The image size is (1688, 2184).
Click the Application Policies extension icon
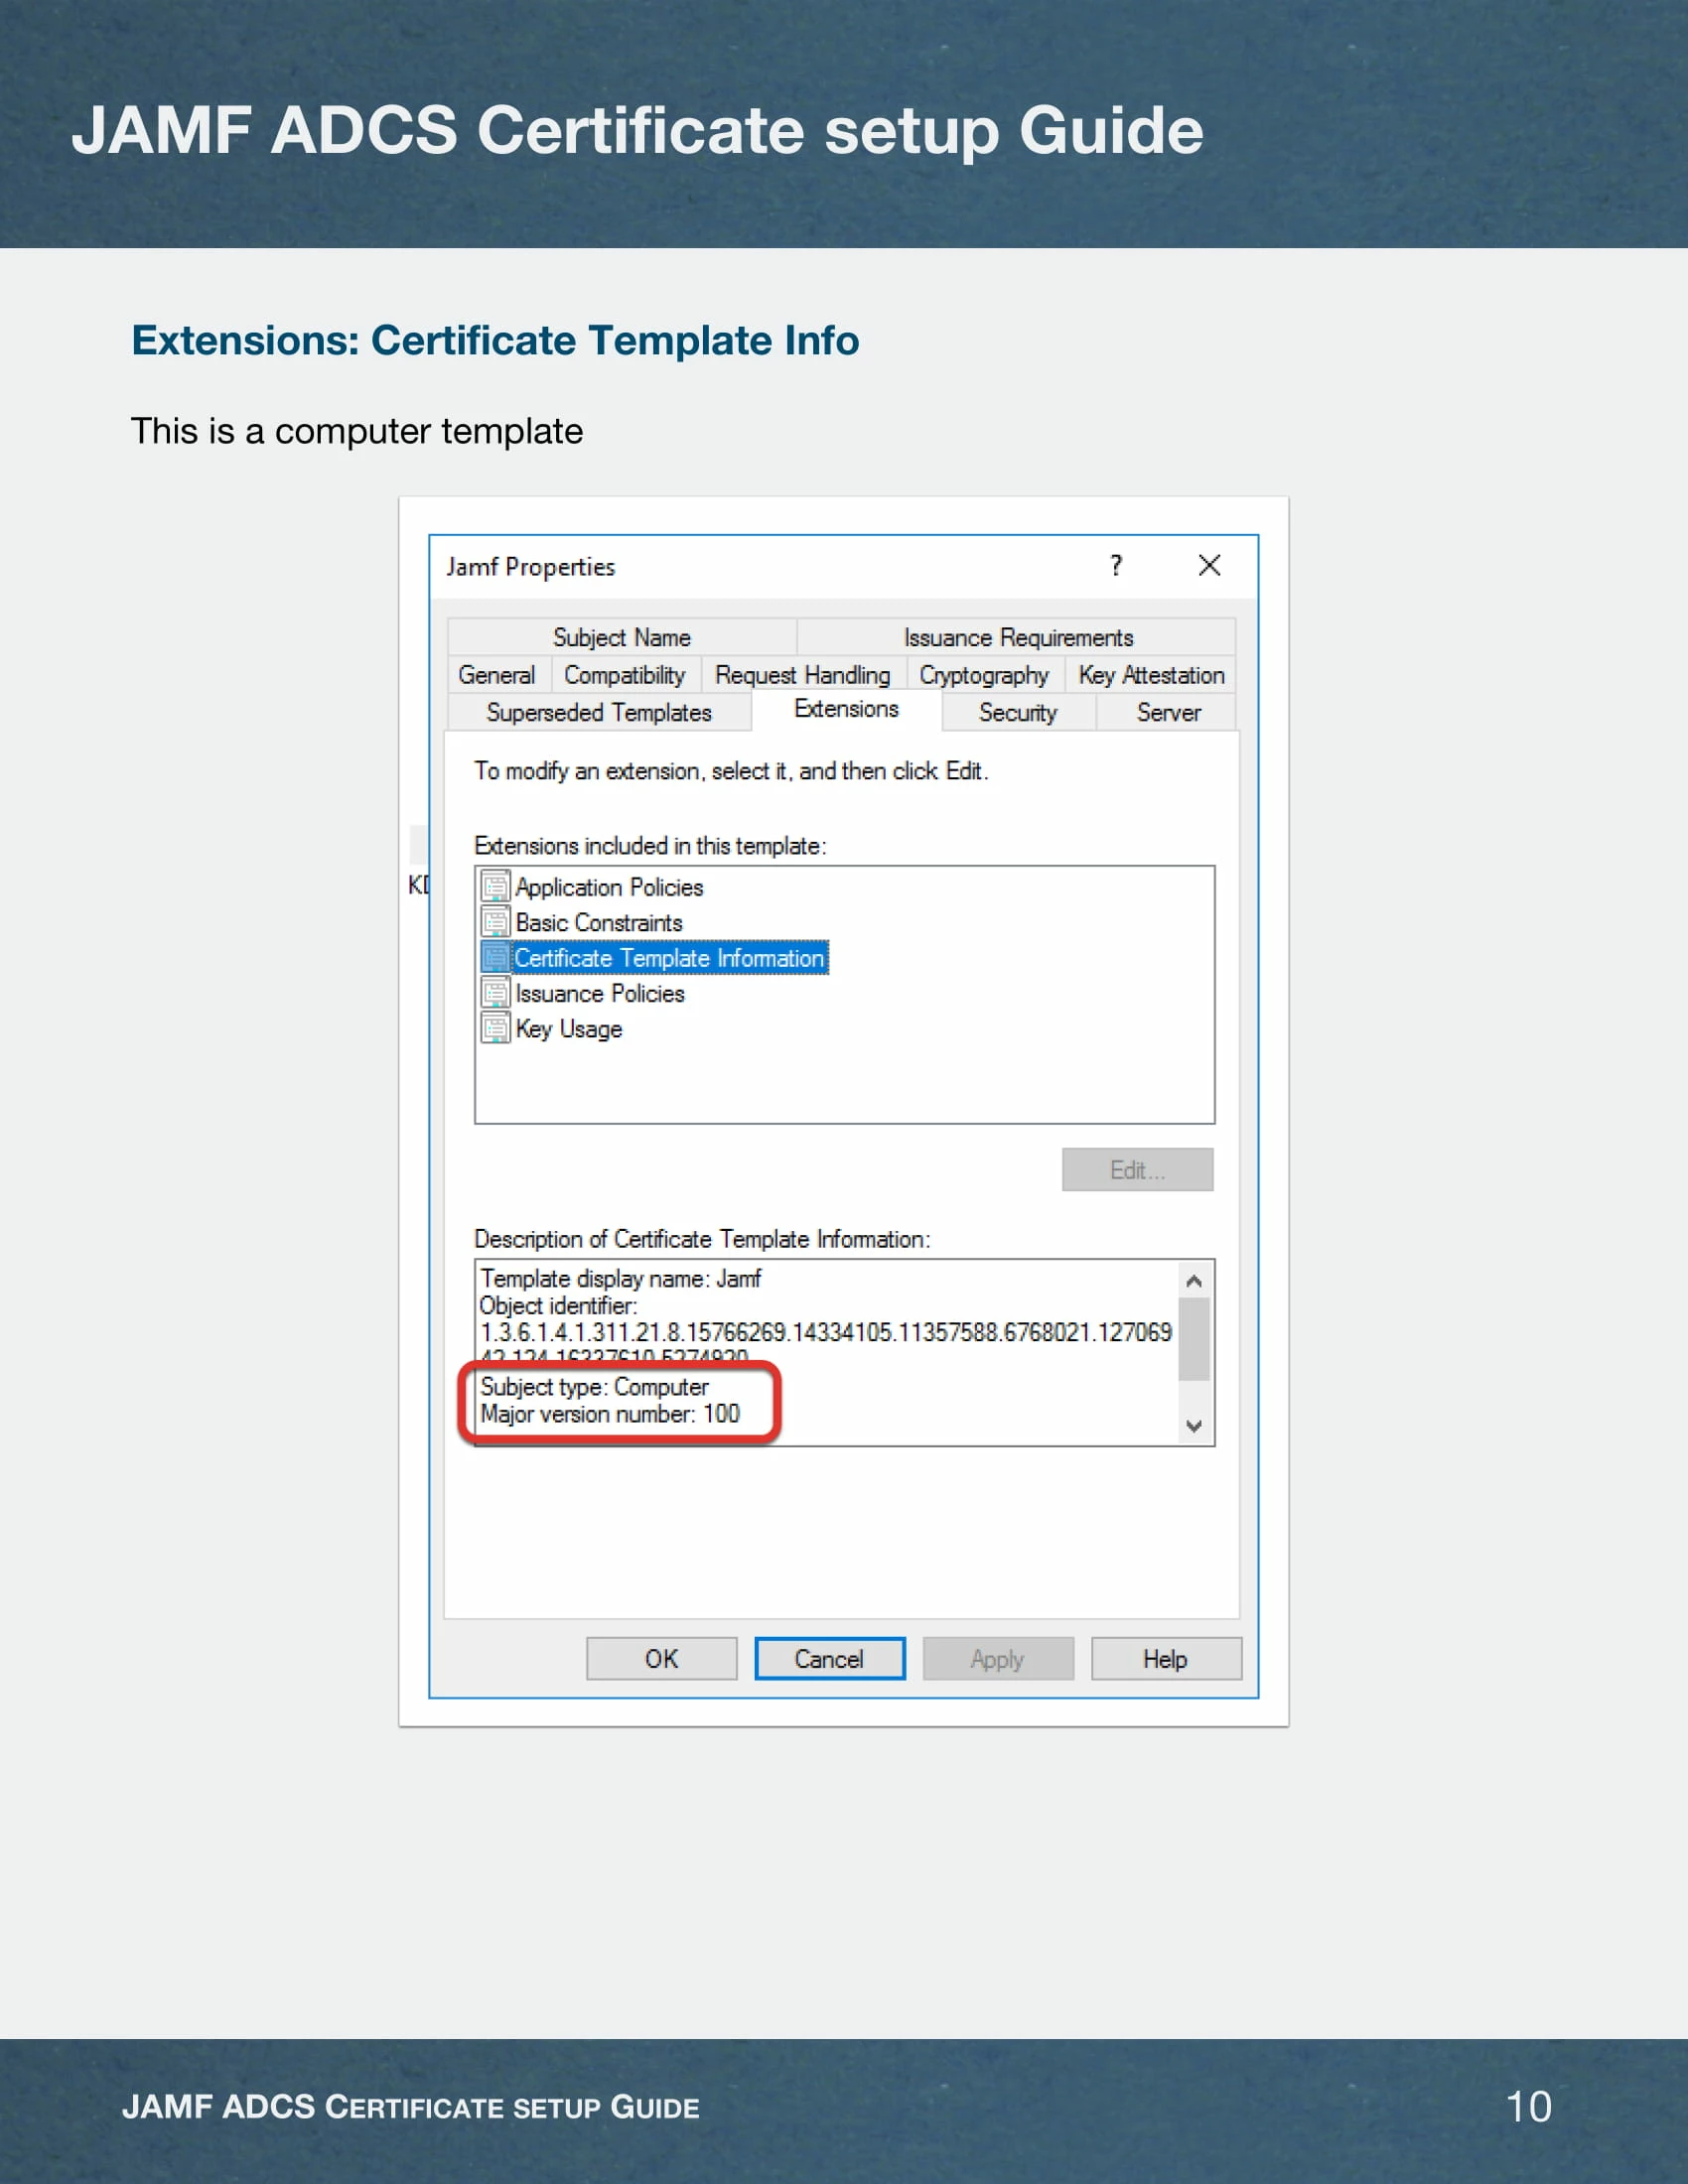click(x=495, y=886)
